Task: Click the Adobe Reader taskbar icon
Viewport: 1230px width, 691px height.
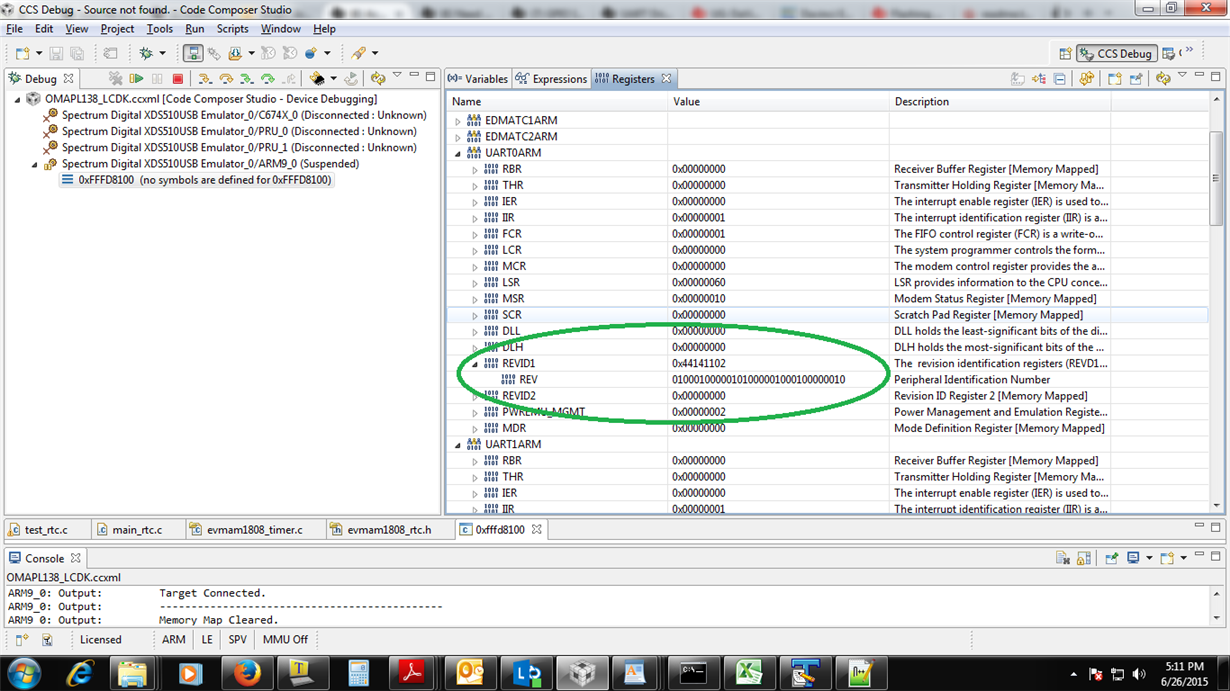Action: (x=414, y=673)
